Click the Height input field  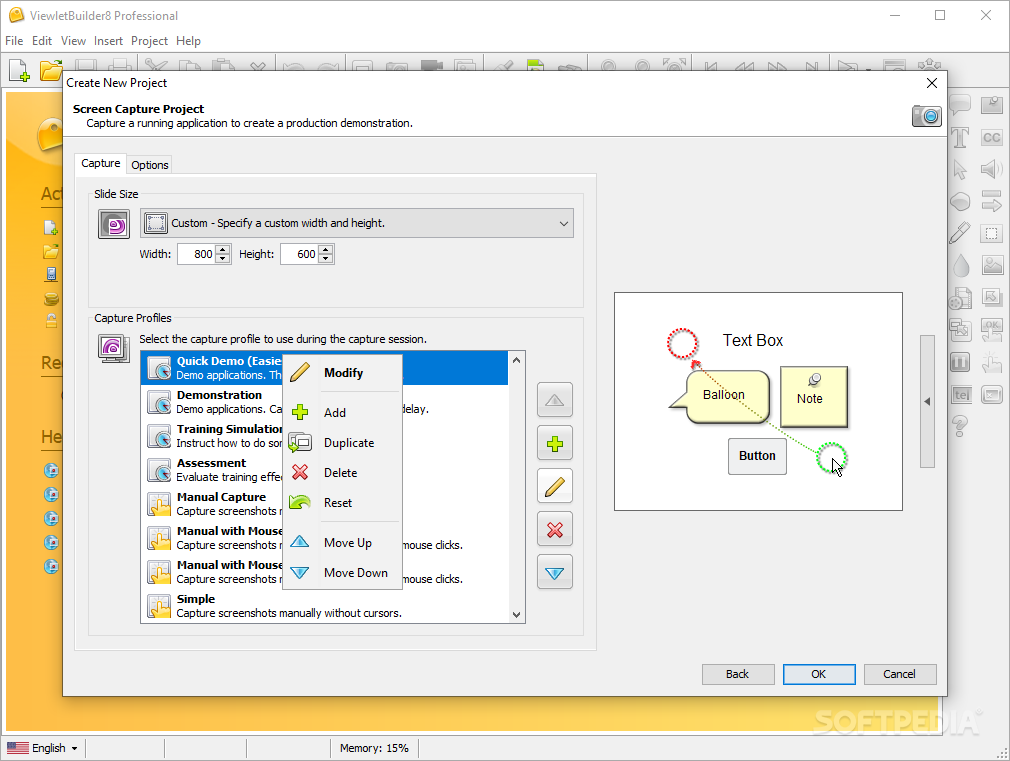coord(299,254)
